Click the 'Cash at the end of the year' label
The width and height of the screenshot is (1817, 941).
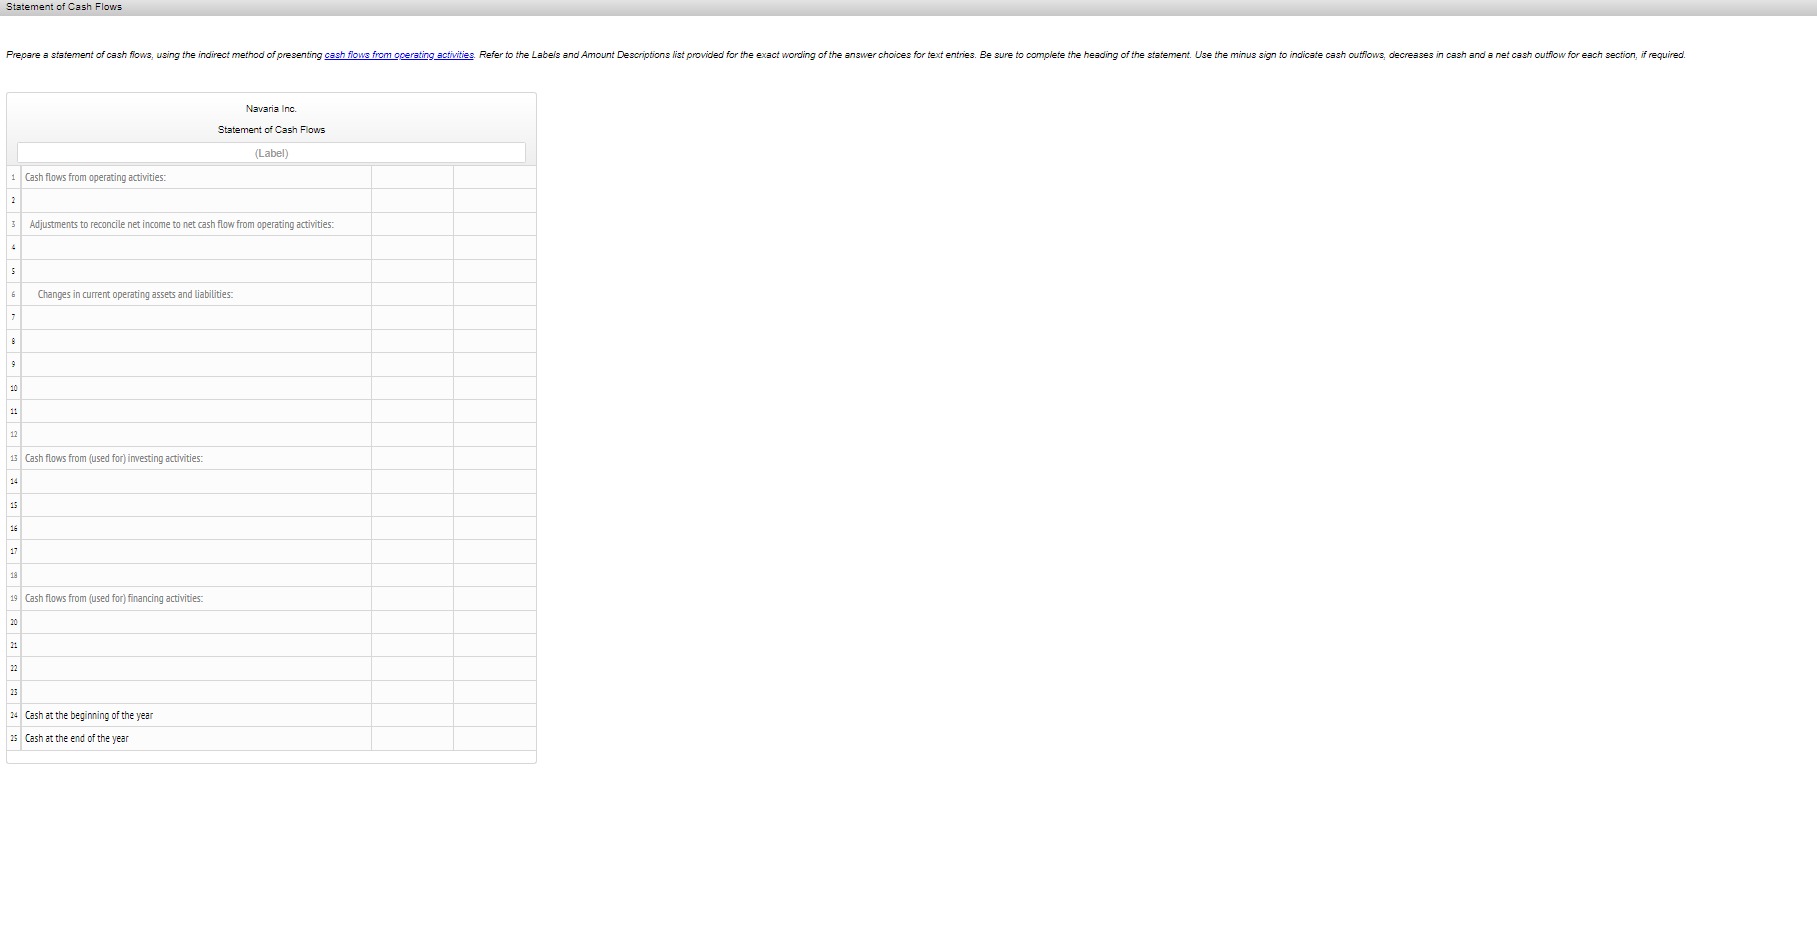tap(77, 739)
